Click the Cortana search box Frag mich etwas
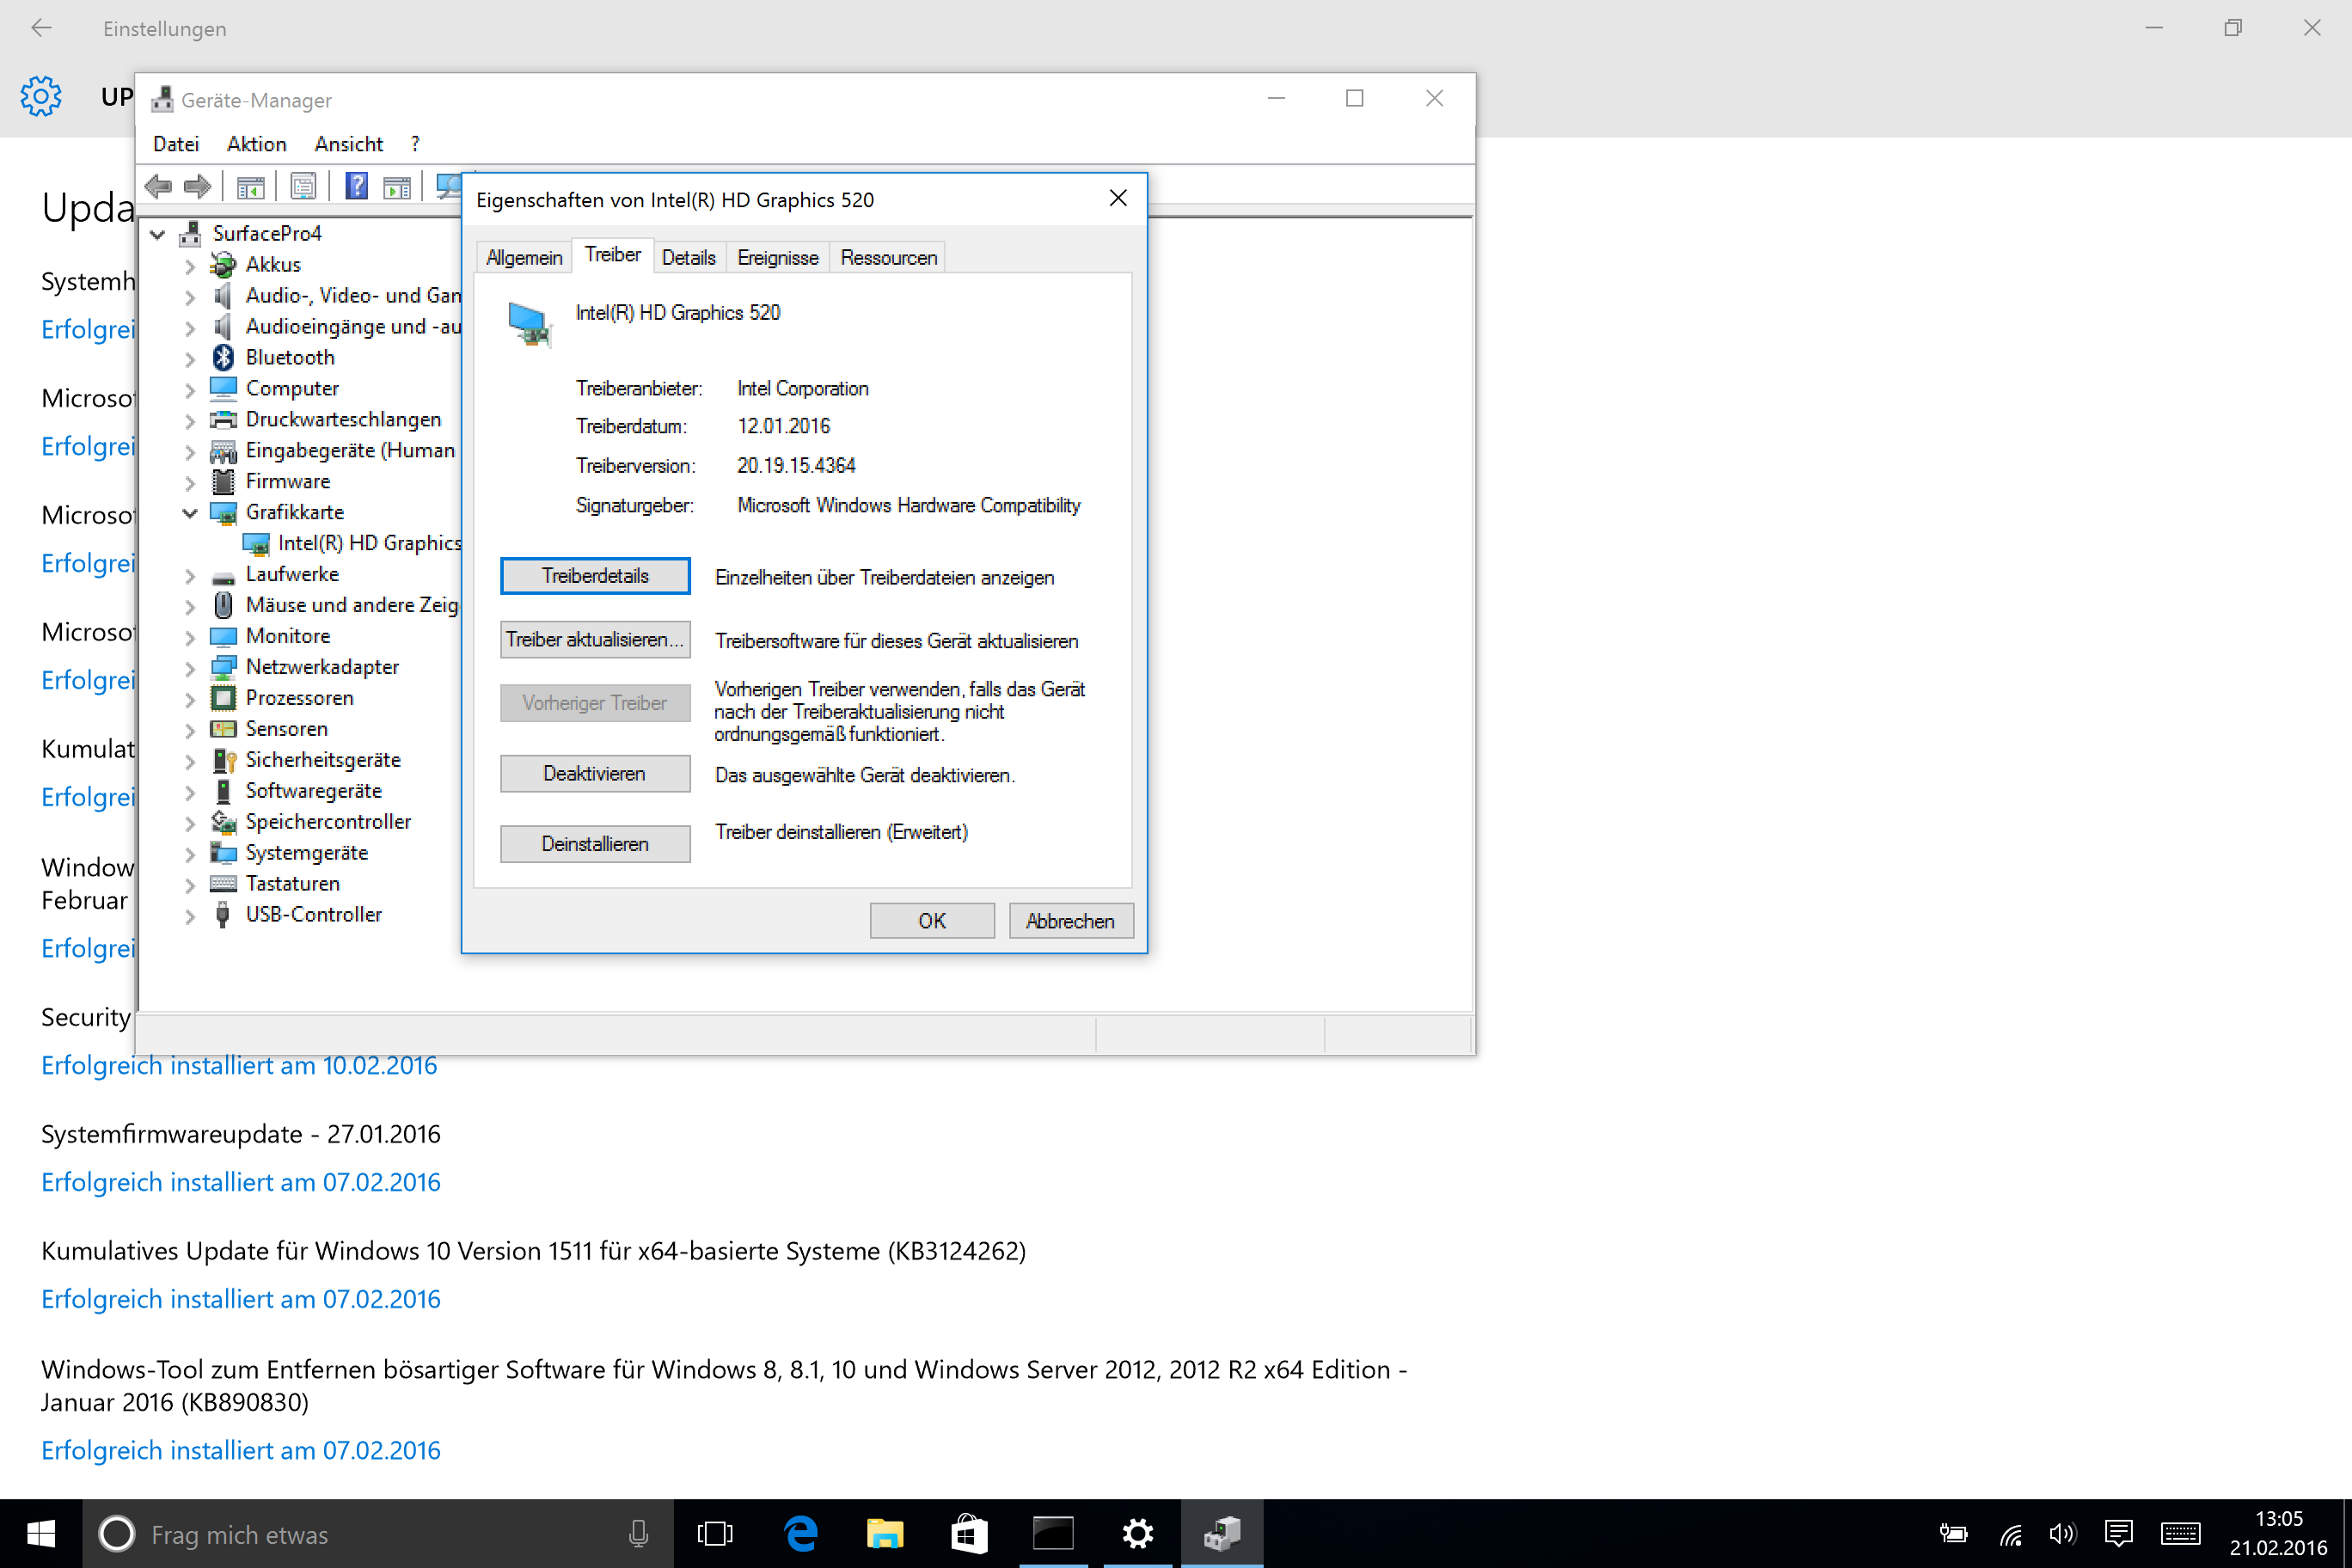Image resolution: width=2352 pixels, height=1568 pixels. click(x=378, y=1533)
